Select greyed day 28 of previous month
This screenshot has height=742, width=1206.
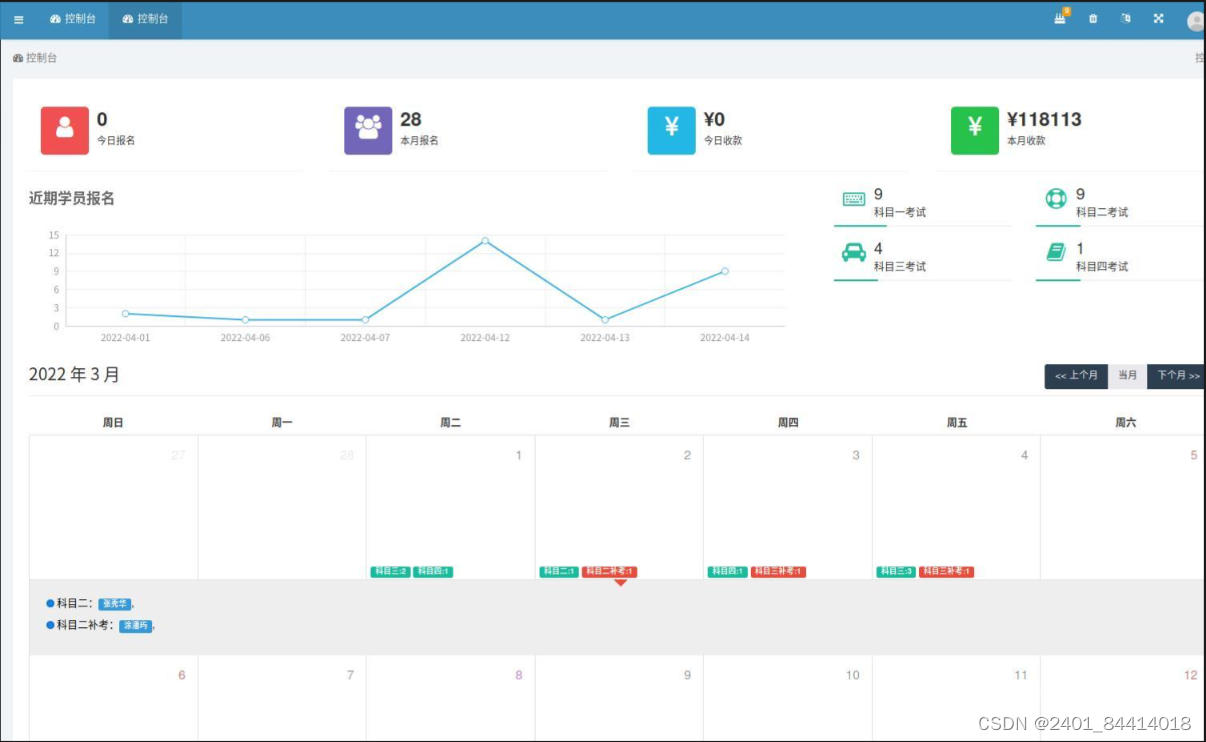click(x=347, y=456)
